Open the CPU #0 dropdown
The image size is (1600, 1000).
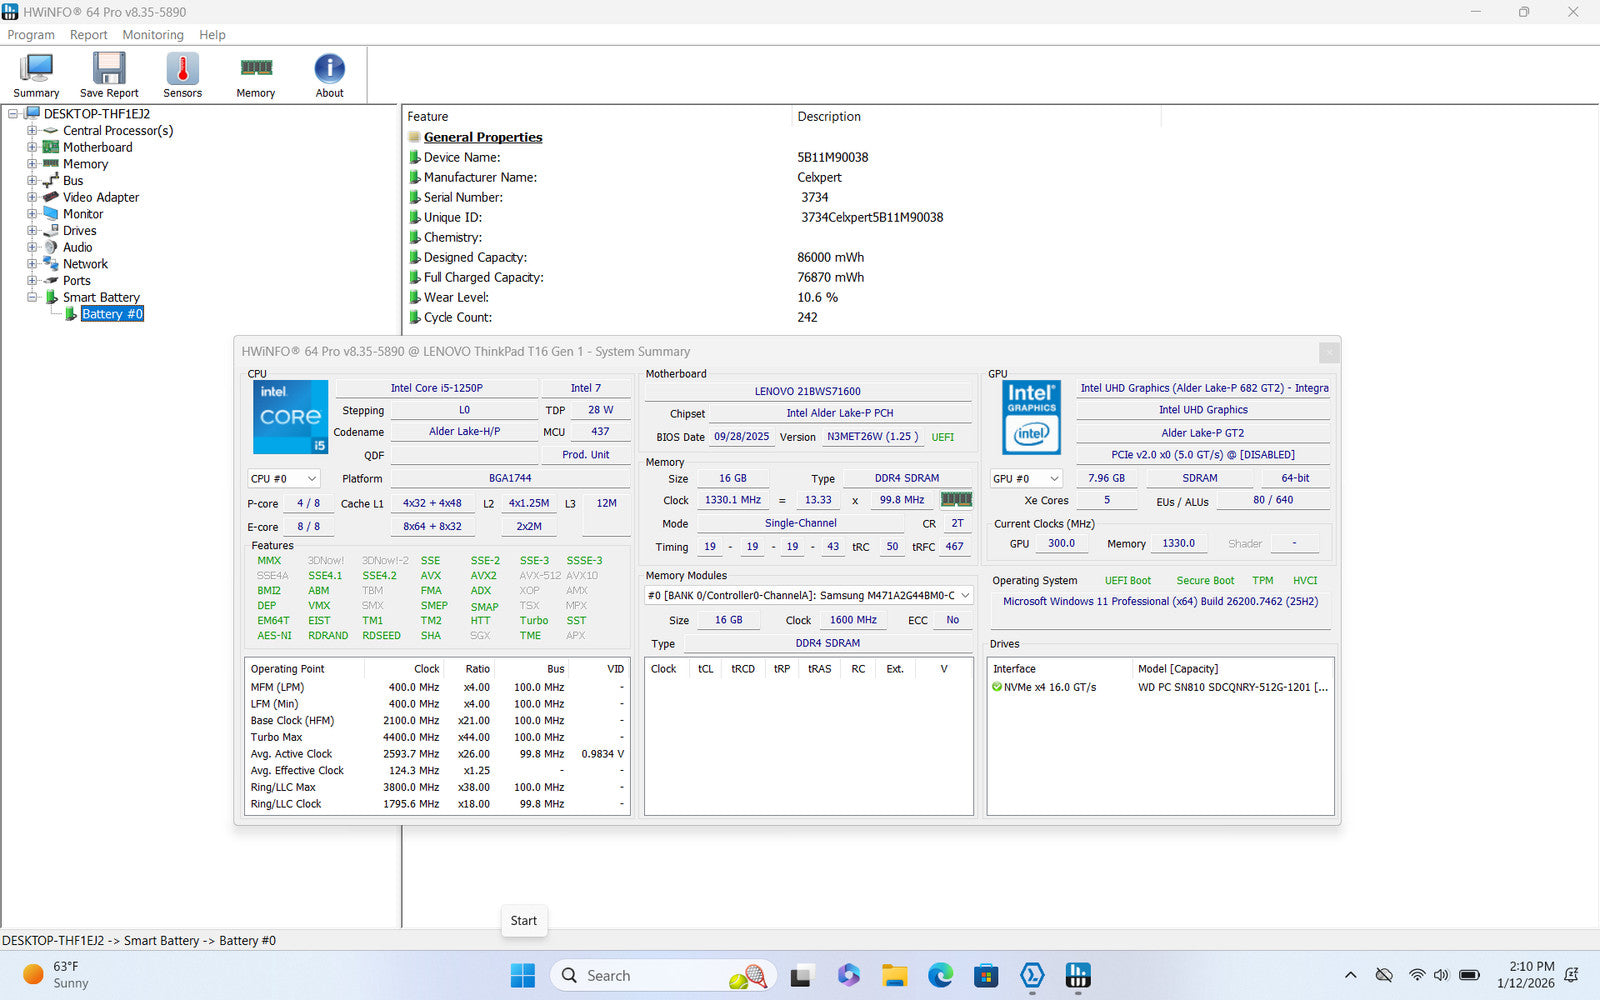click(x=284, y=479)
